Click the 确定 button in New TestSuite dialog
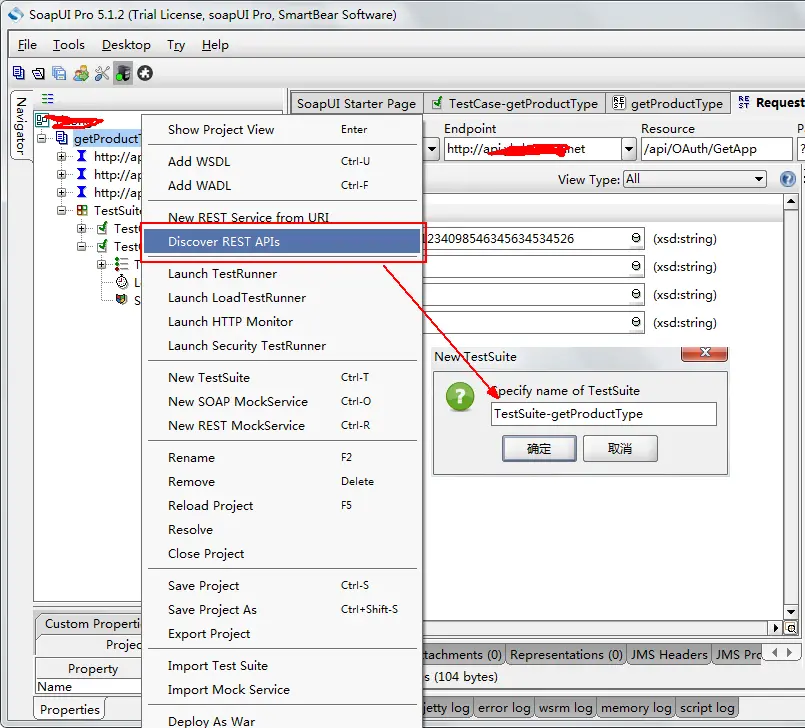 539,449
